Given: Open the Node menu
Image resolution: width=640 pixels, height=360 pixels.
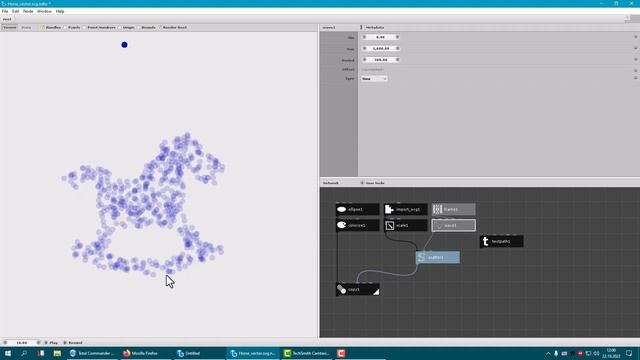Looking at the screenshot, I should 28,11.
